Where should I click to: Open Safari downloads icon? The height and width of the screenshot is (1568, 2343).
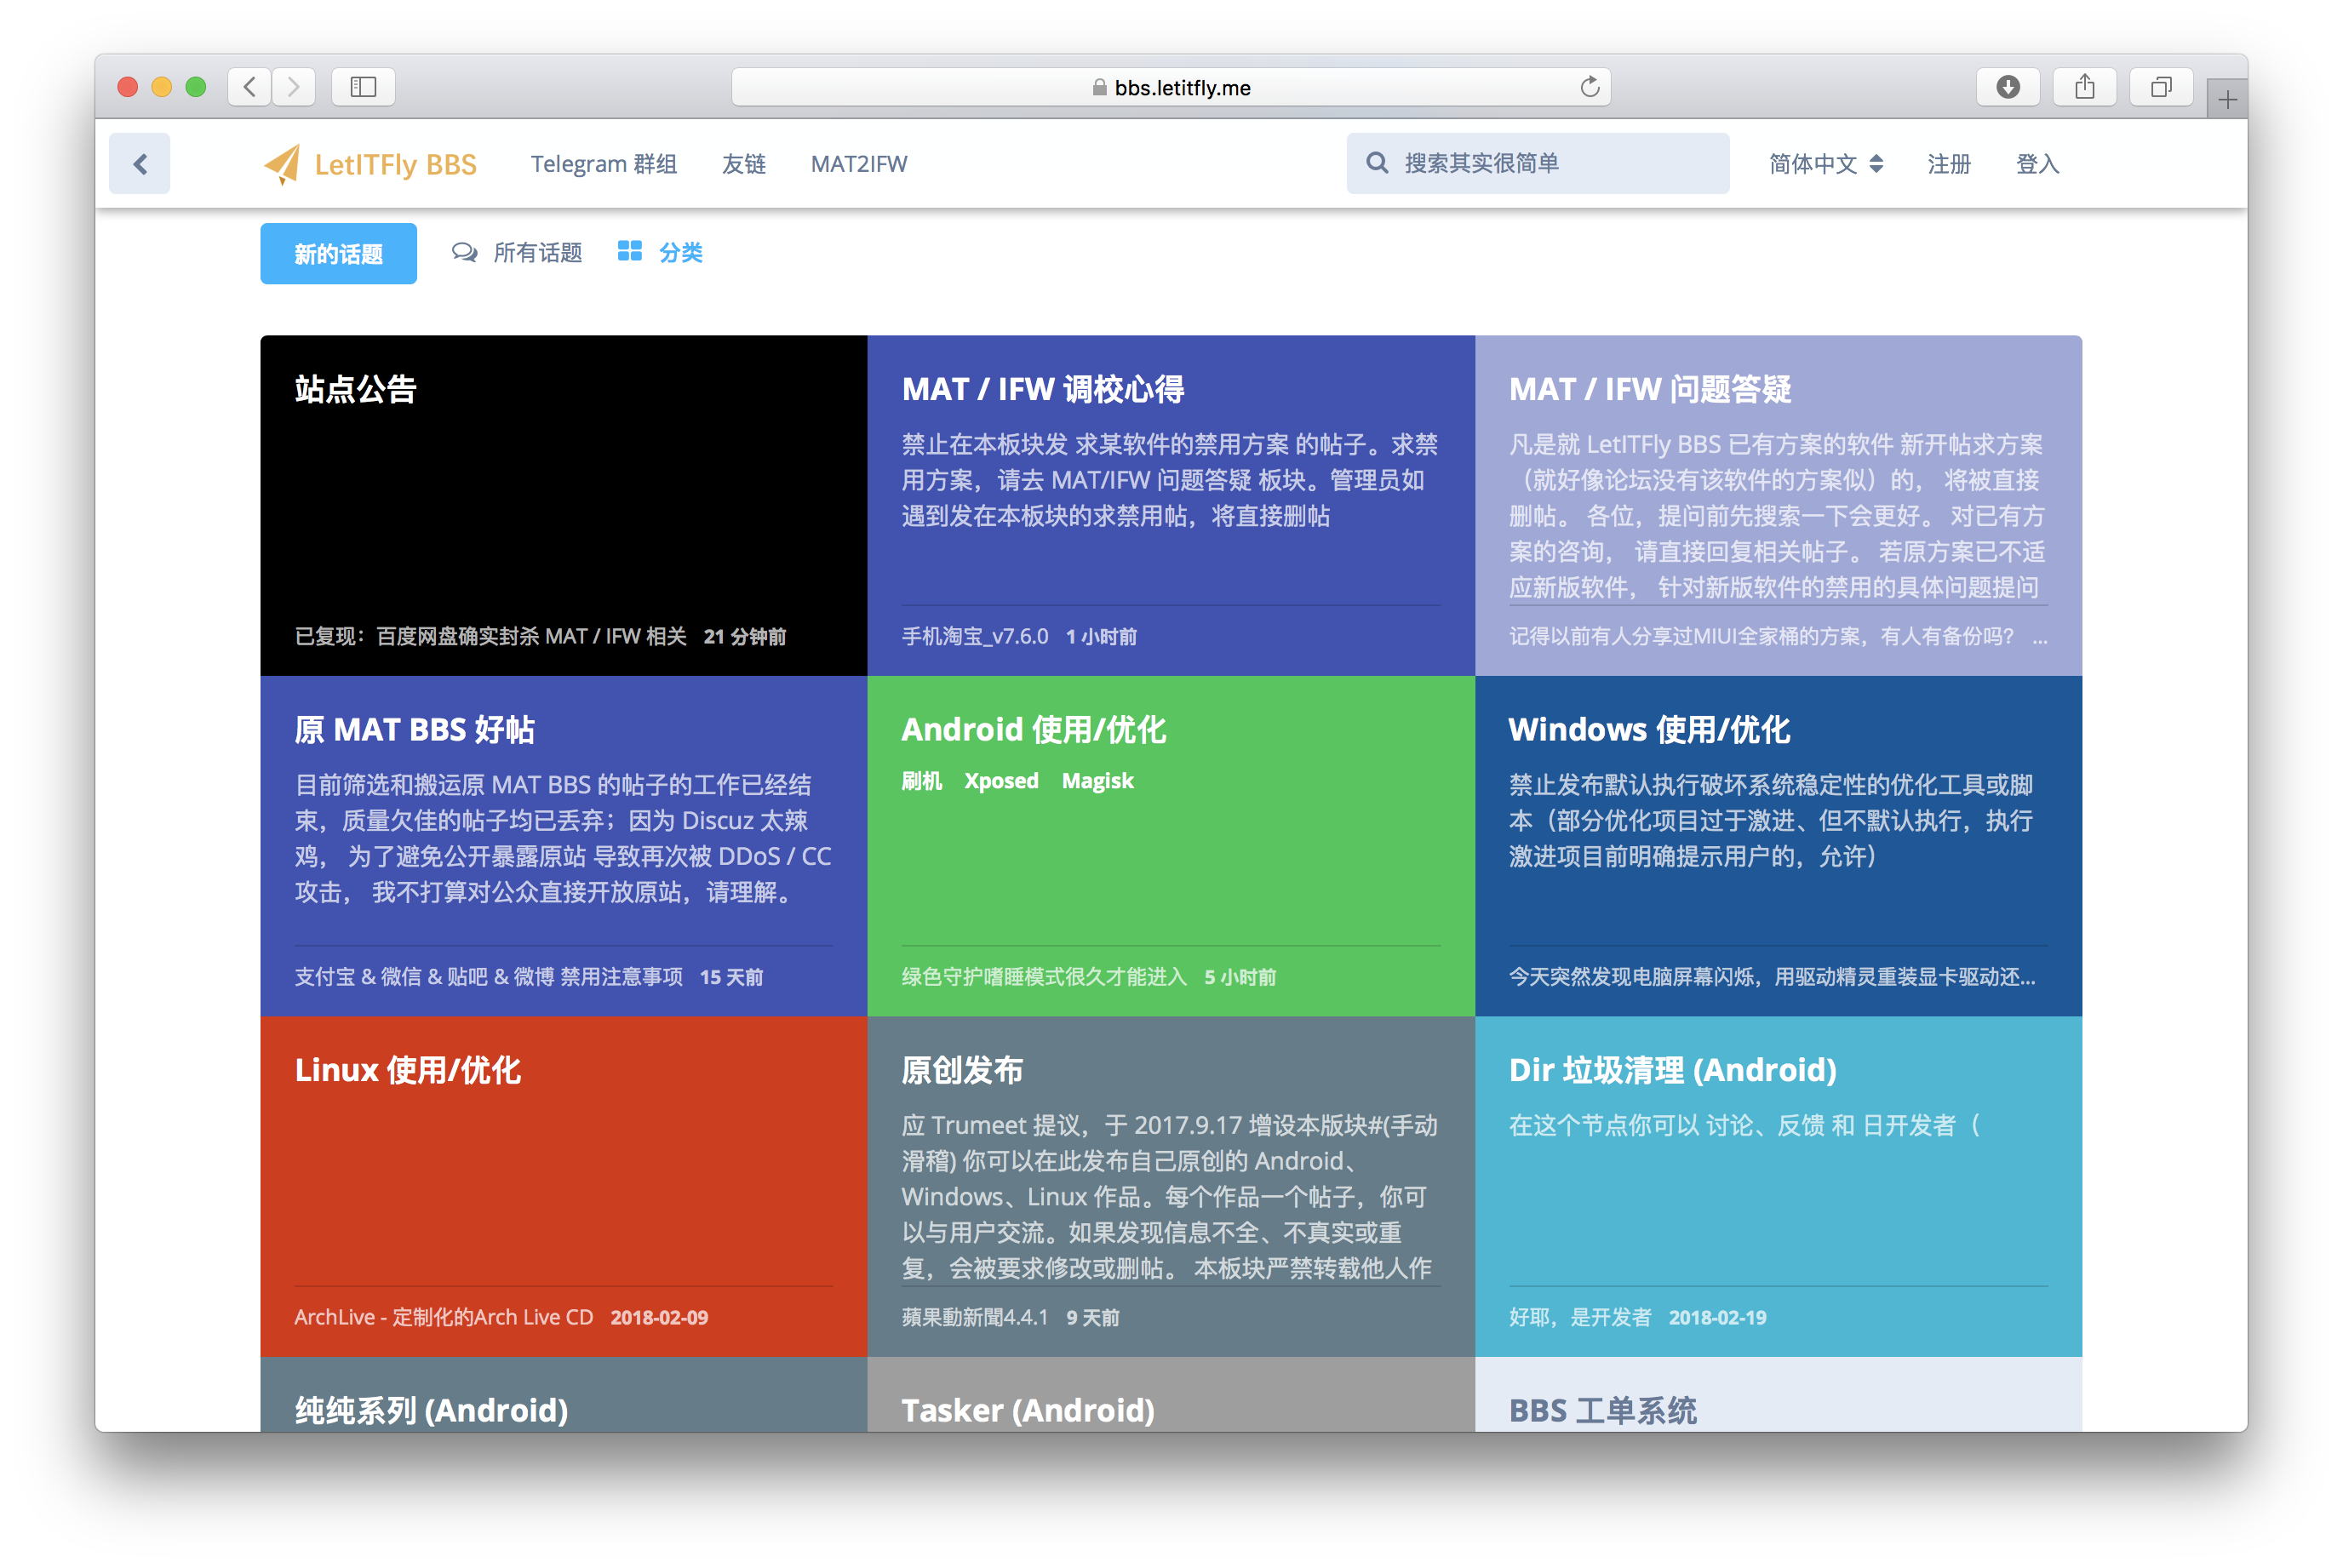click(2007, 87)
